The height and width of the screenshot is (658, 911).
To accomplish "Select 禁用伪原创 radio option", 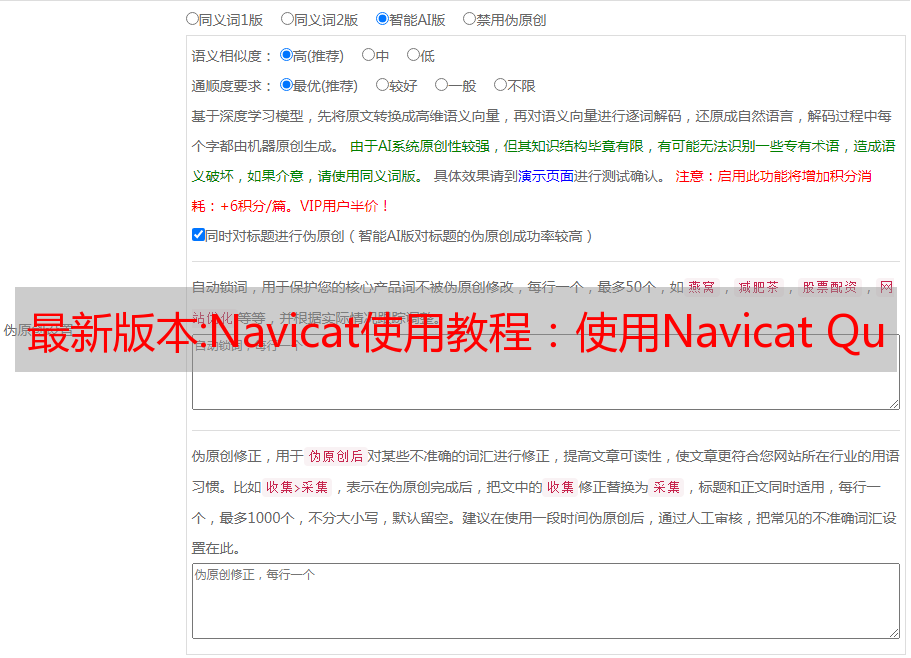I will [x=469, y=19].
